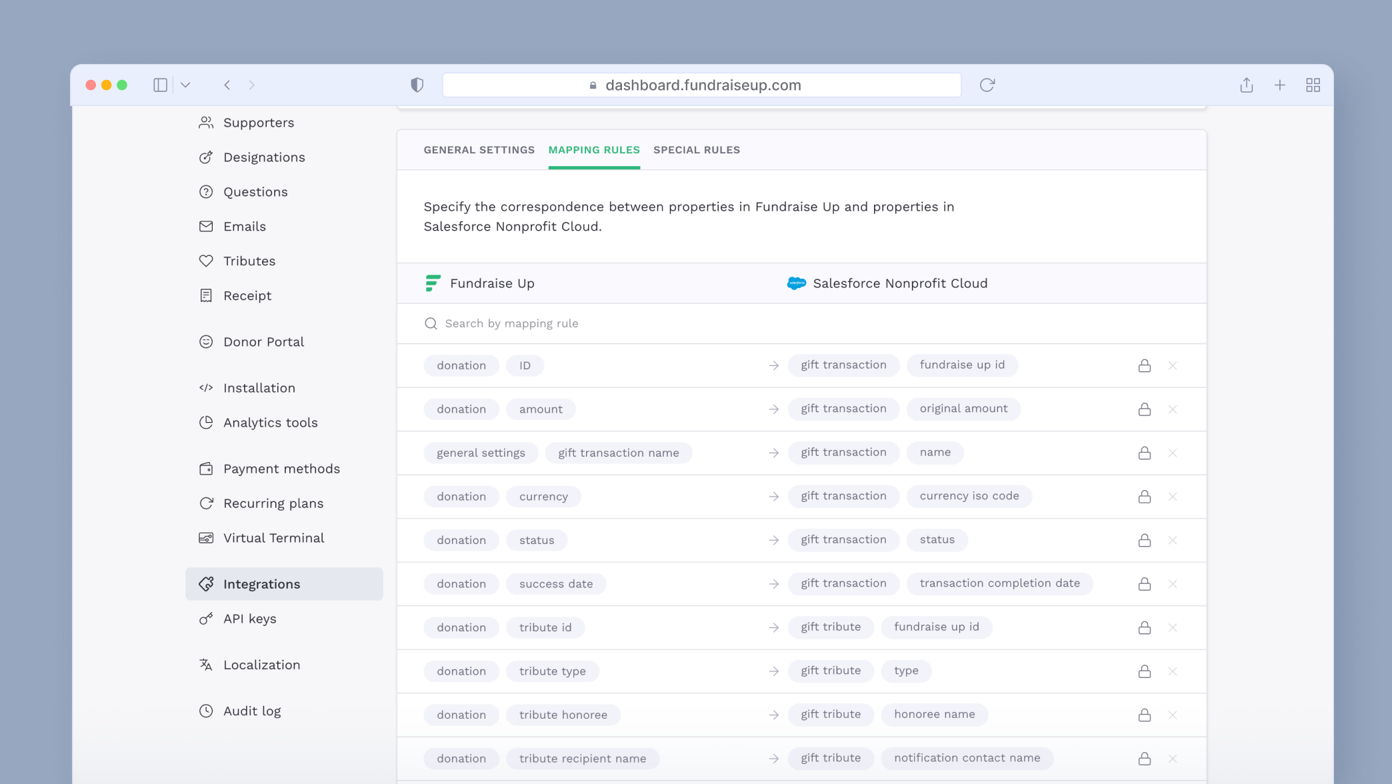Click the Audit log clock icon
This screenshot has width=1392, height=784.
204,711
